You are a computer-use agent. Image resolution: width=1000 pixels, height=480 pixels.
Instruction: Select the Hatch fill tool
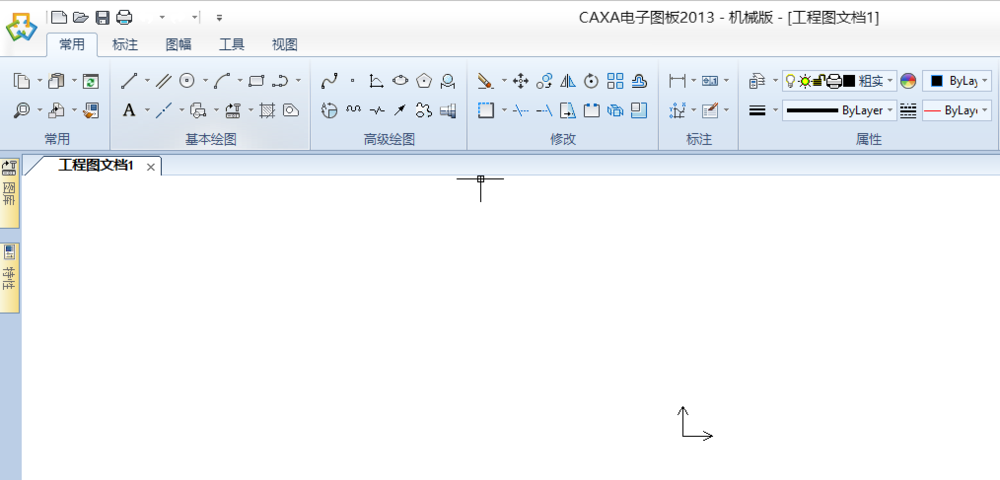[x=267, y=110]
